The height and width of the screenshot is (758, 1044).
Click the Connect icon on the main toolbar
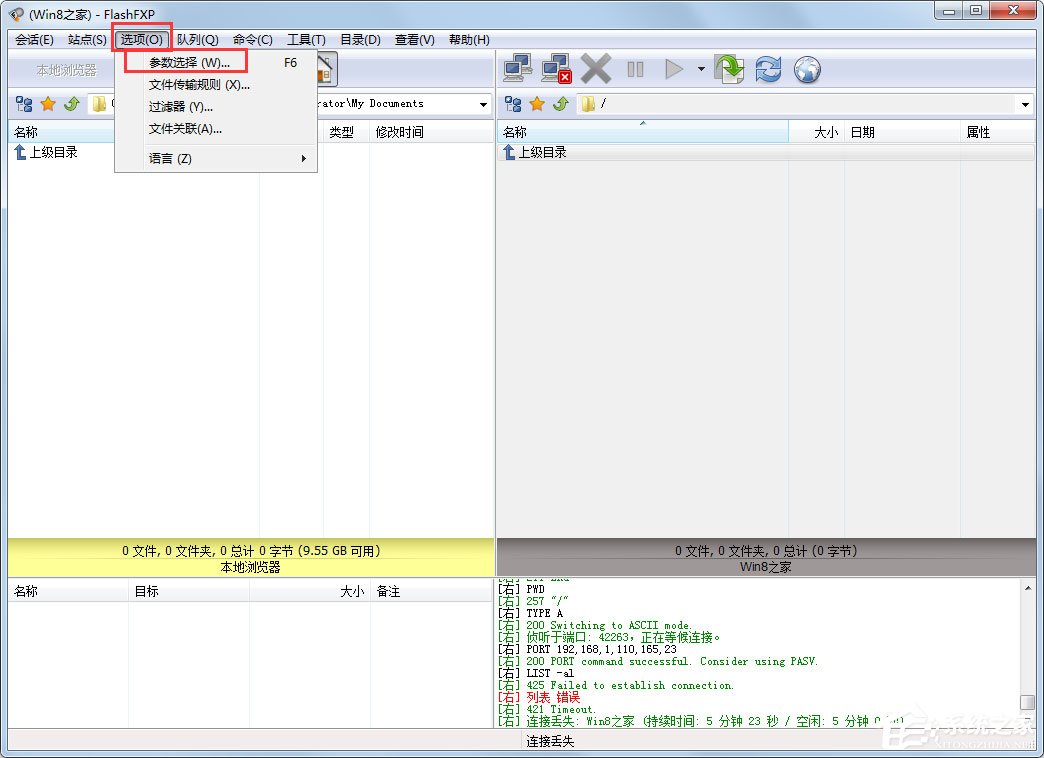(517, 69)
